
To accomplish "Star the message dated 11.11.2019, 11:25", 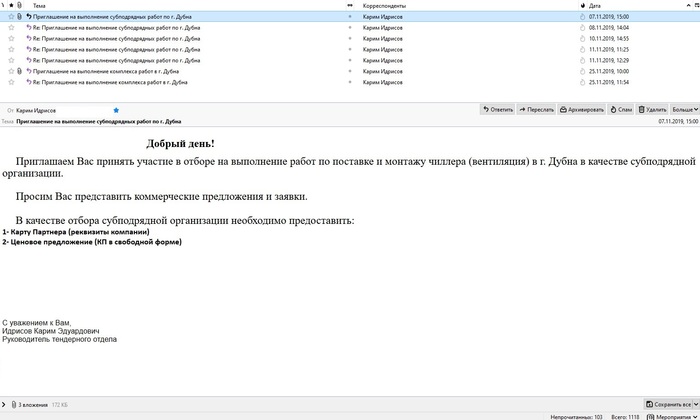I will pyautogui.click(x=11, y=49).
